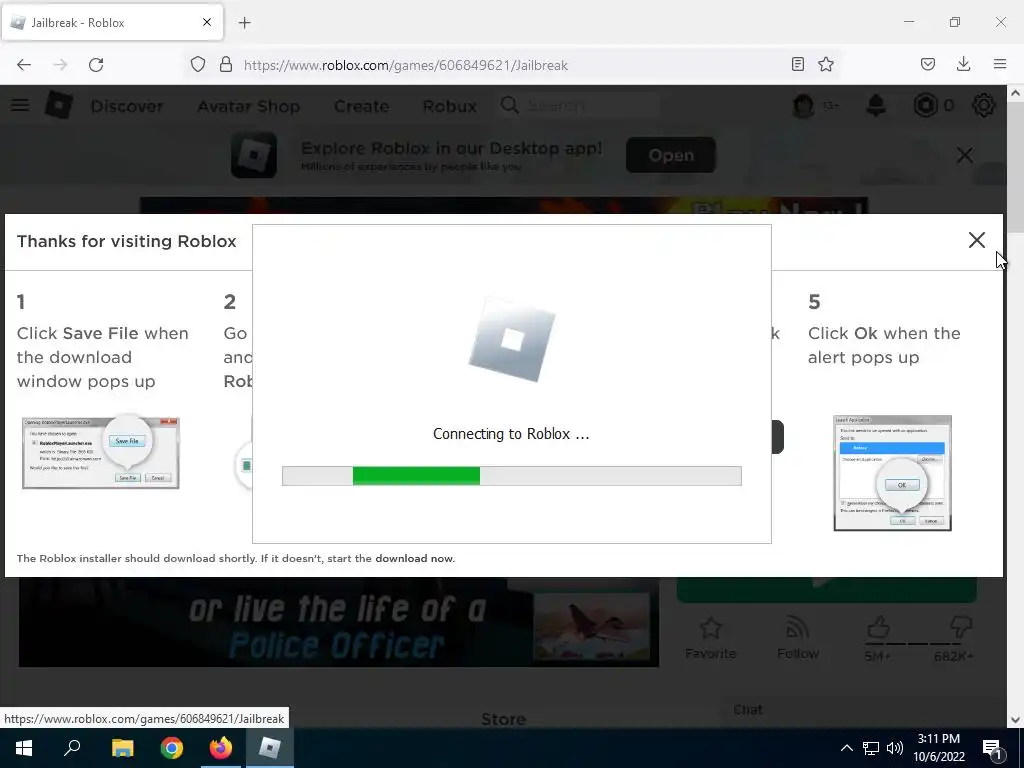Image resolution: width=1024 pixels, height=768 pixels.
Task: Launch Chrome from the taskbar
Action: (172, 748)
